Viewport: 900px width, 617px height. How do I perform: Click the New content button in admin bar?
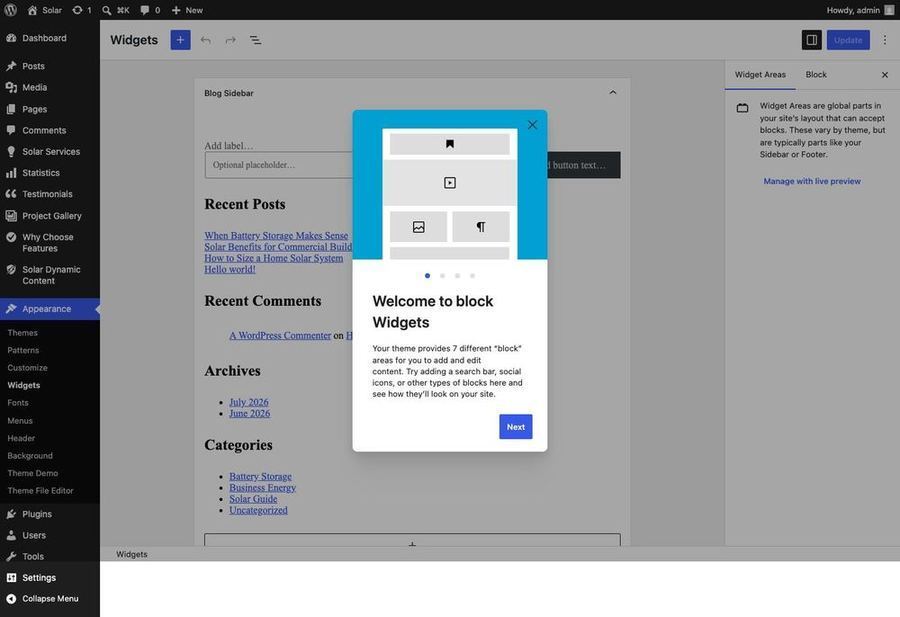187,10
